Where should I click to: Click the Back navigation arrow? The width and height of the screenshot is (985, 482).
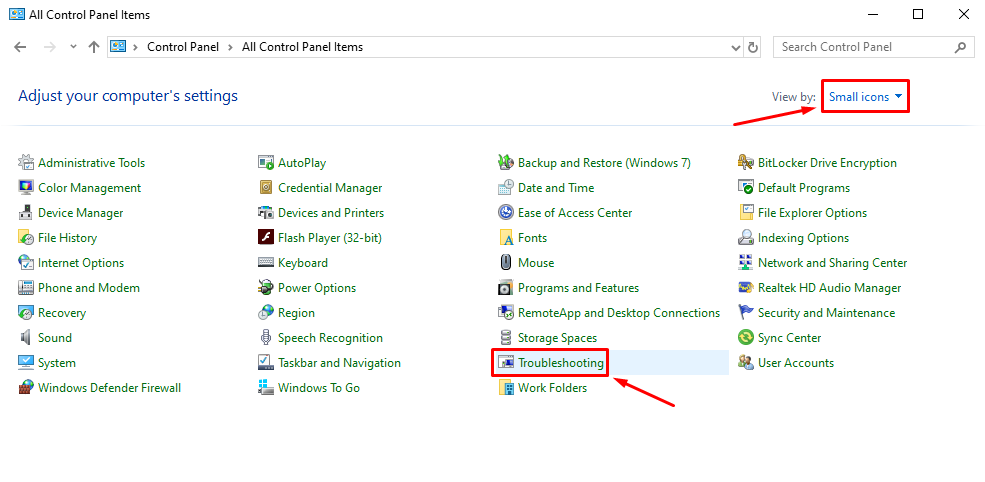point(20,47)
